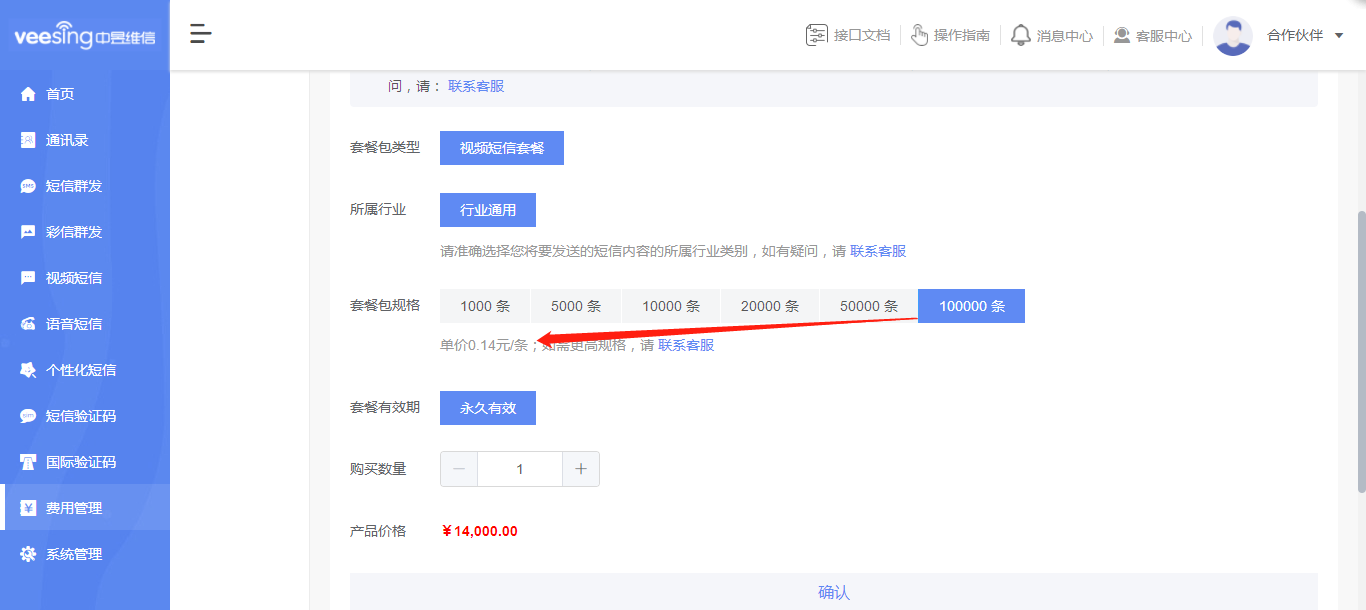Open 联系客服 link under package sizes
1366x610 pixels.
click(686, 345)
